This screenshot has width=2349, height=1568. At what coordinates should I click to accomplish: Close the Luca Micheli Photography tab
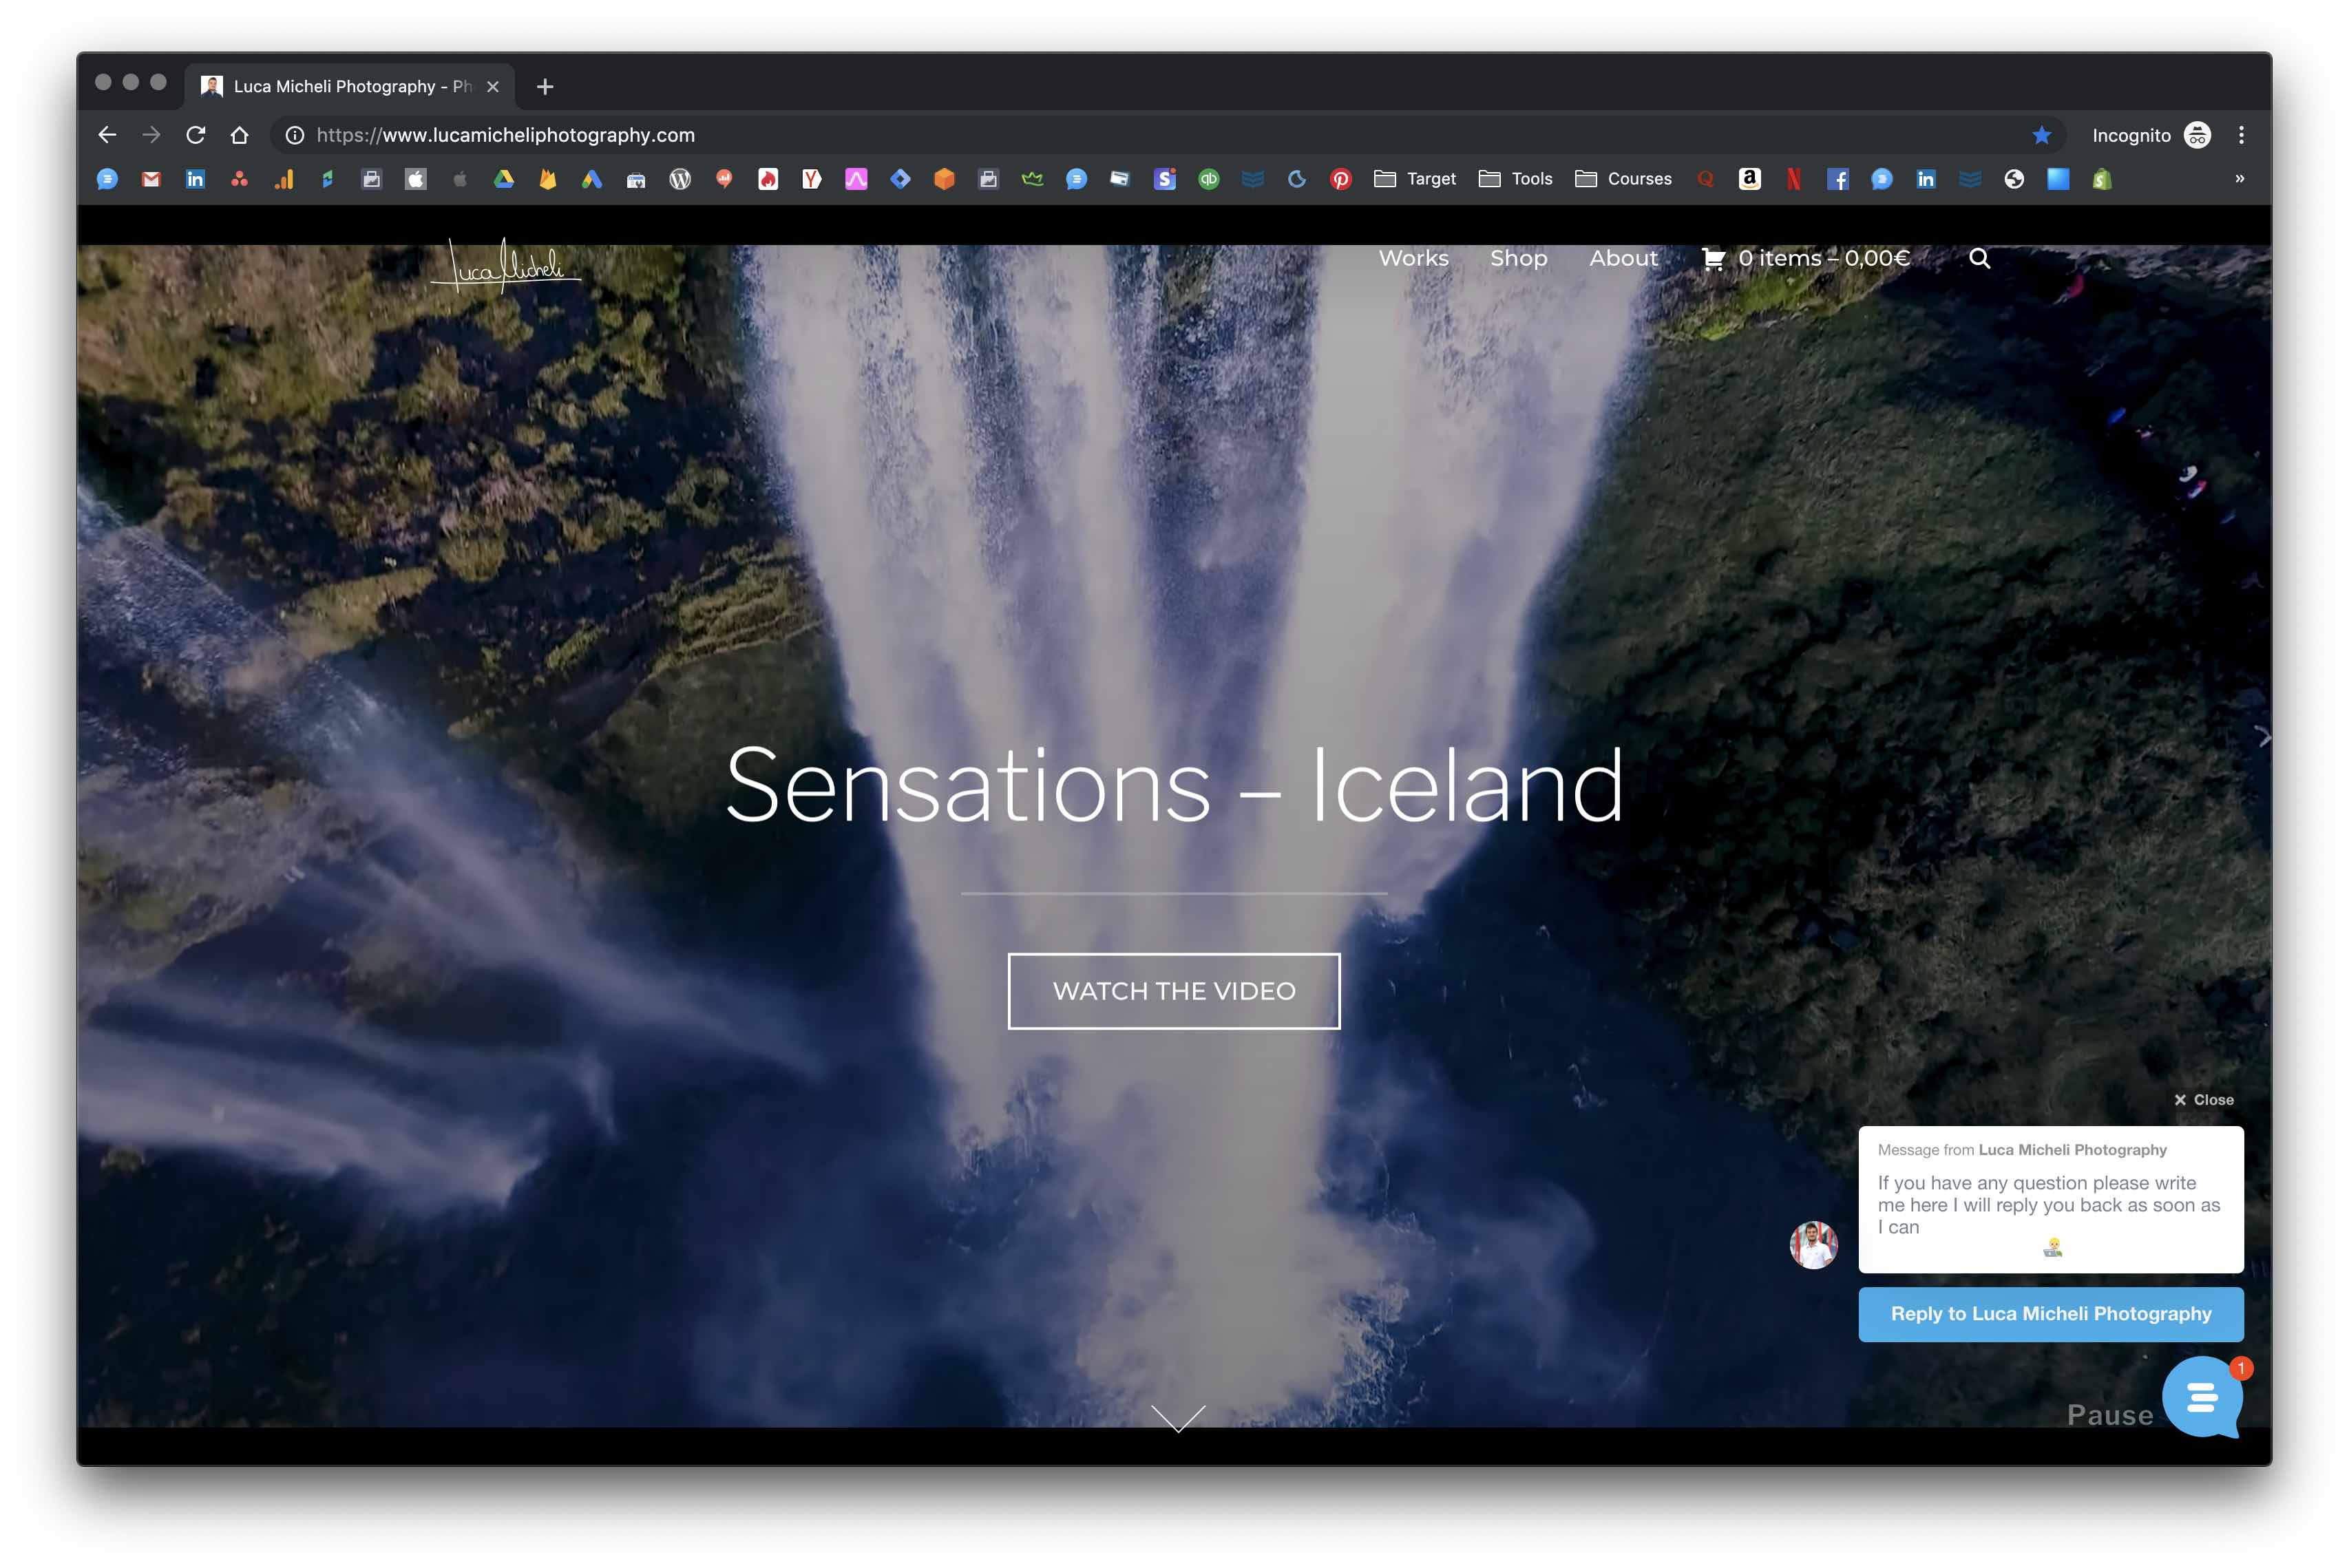pyautogui.click(x=493, y=87)
